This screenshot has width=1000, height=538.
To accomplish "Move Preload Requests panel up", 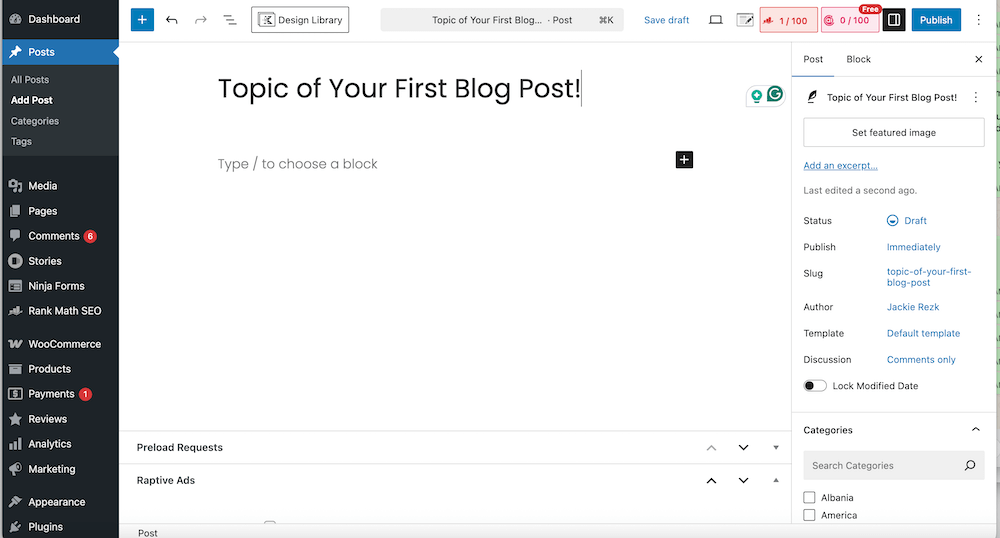I will (x=711, y=447).
